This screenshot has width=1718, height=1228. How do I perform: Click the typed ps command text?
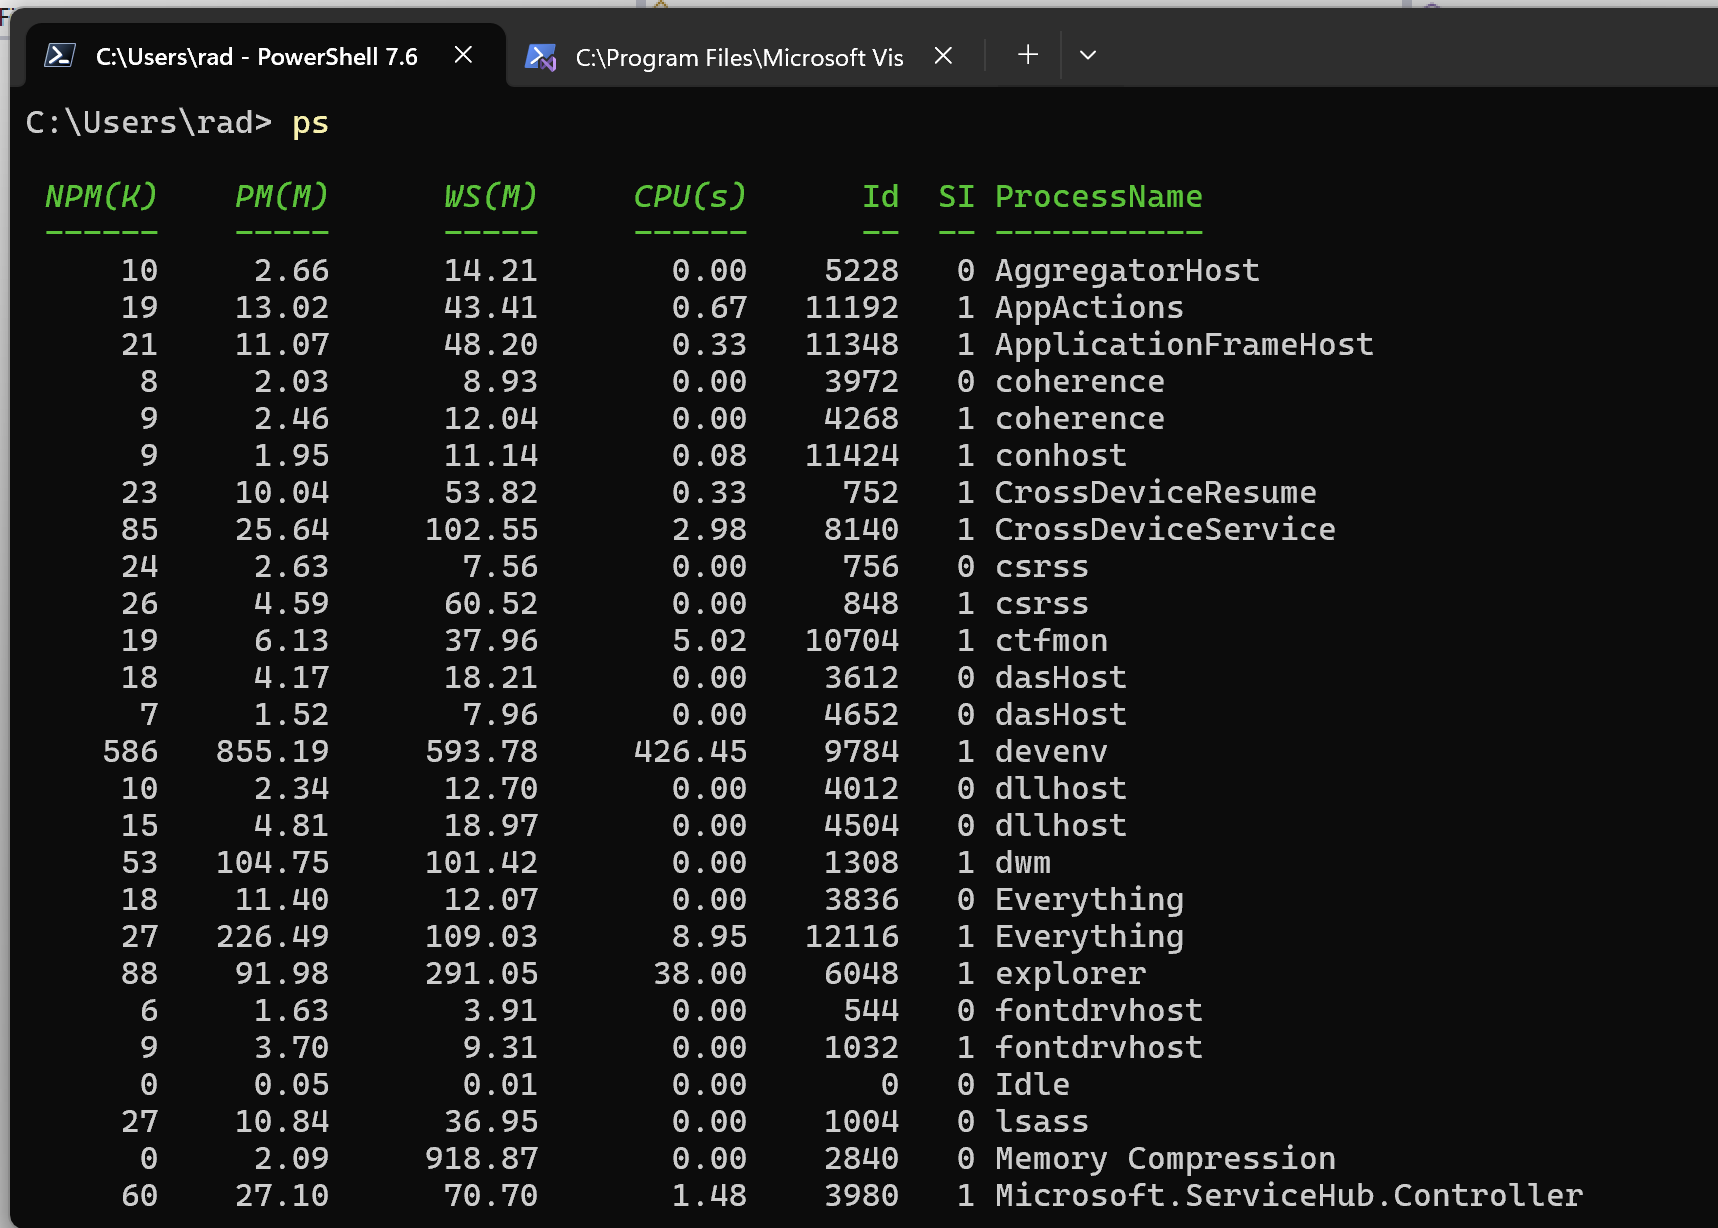[x=310, y=123]
